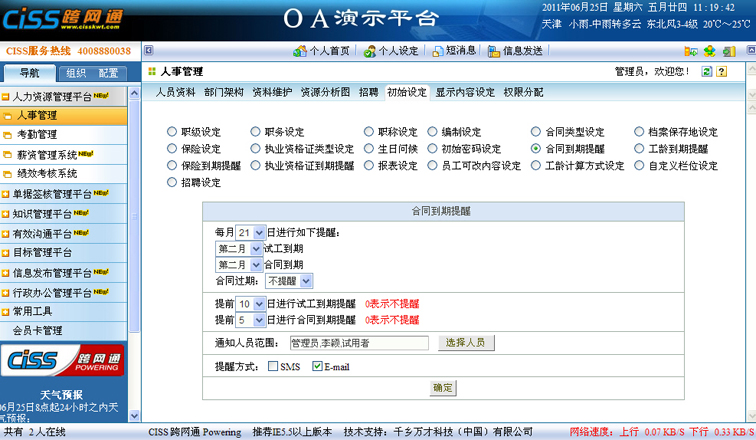The image size is (756, 440).
Task: Click the green refresh icon beside the welcome text
Action: (x=707, y=72)
